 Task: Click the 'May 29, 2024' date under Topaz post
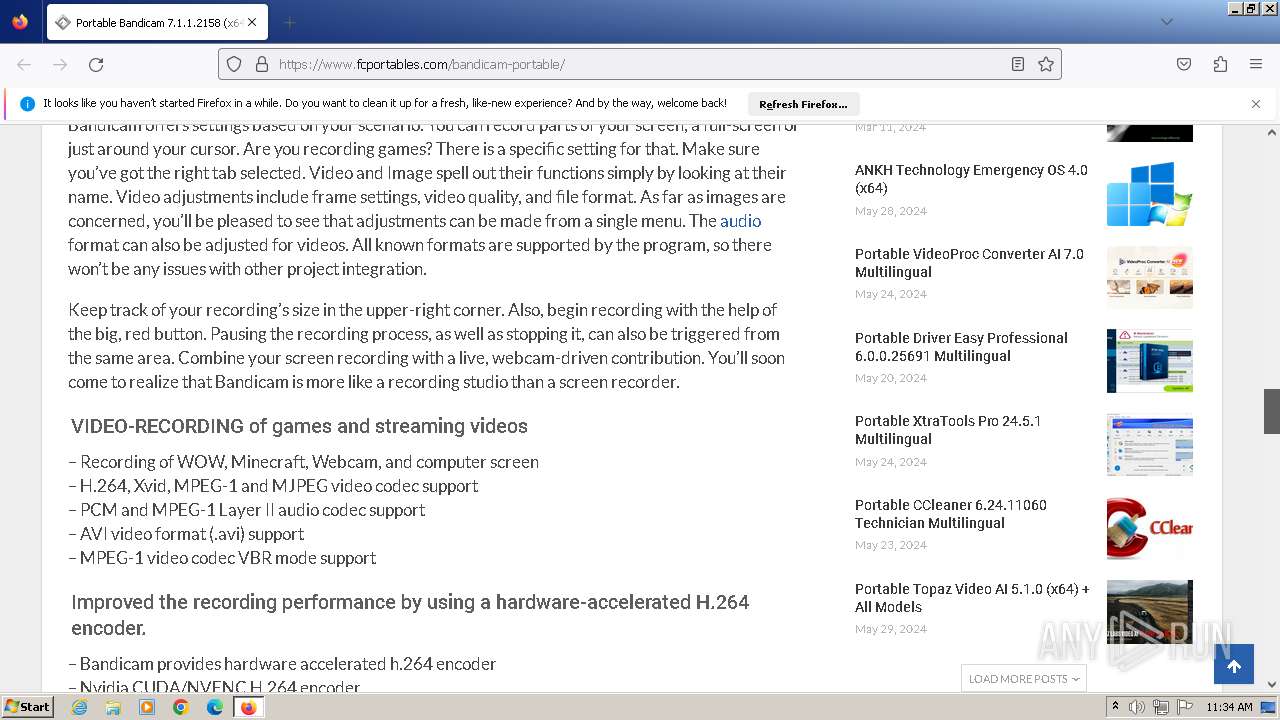pos(891,629)
